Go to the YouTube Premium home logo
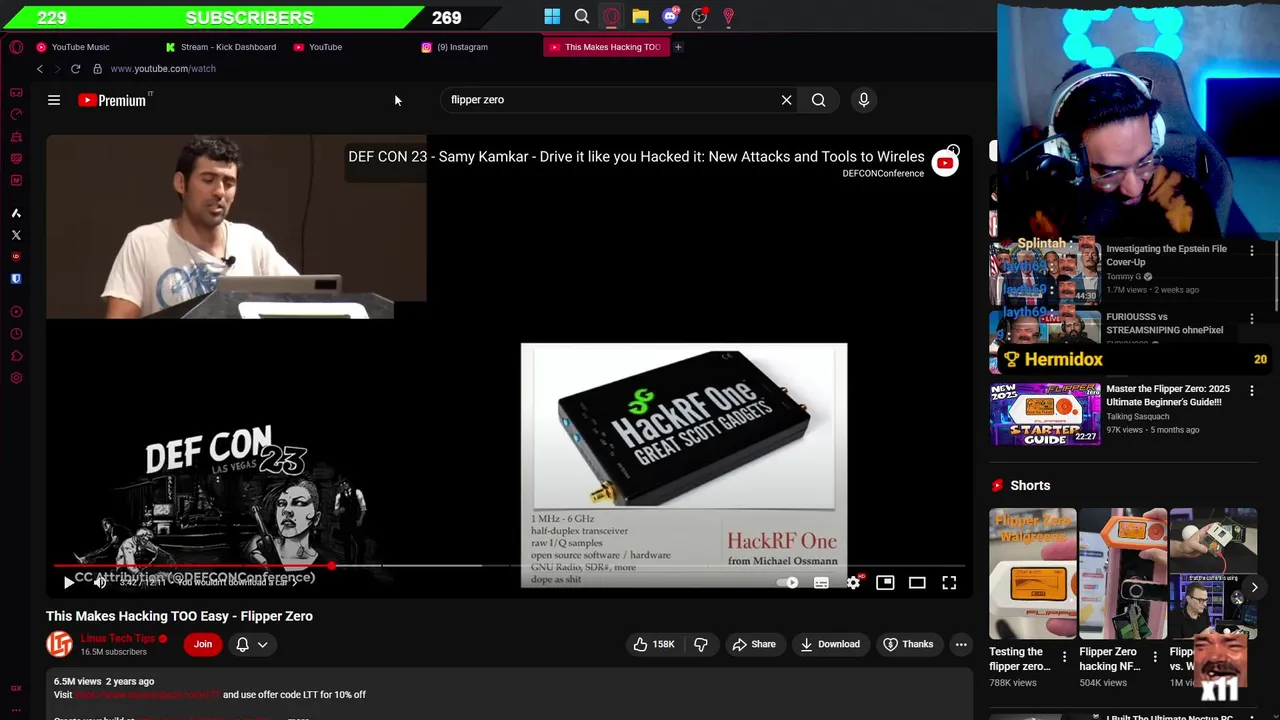 point(112,100)
